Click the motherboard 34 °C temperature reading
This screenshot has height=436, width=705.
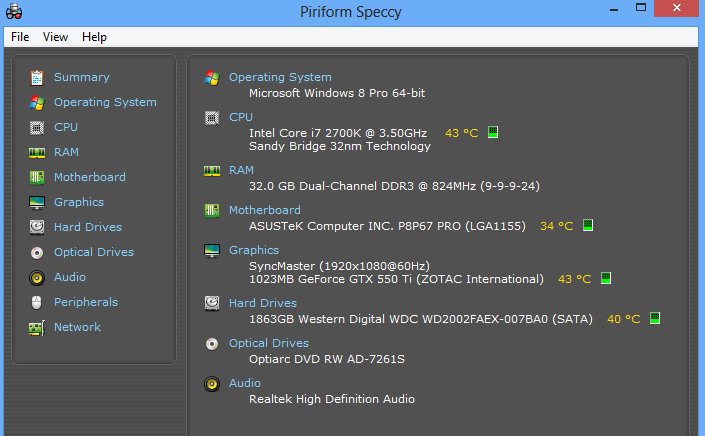557,226
